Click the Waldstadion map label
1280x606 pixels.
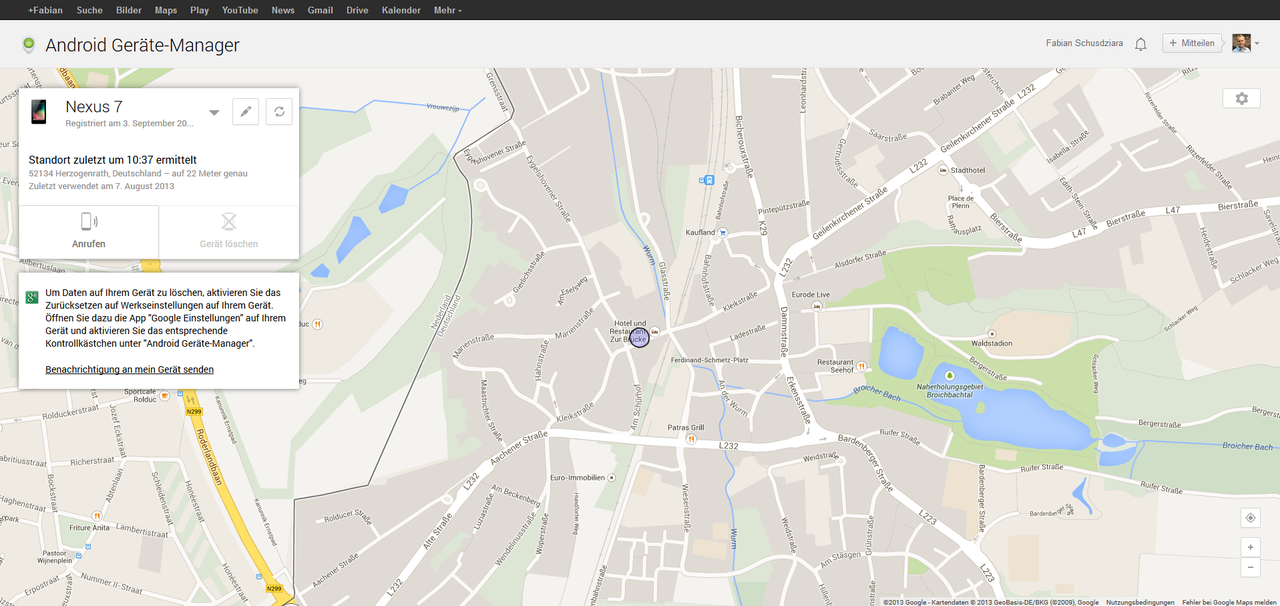coord(992,344)
